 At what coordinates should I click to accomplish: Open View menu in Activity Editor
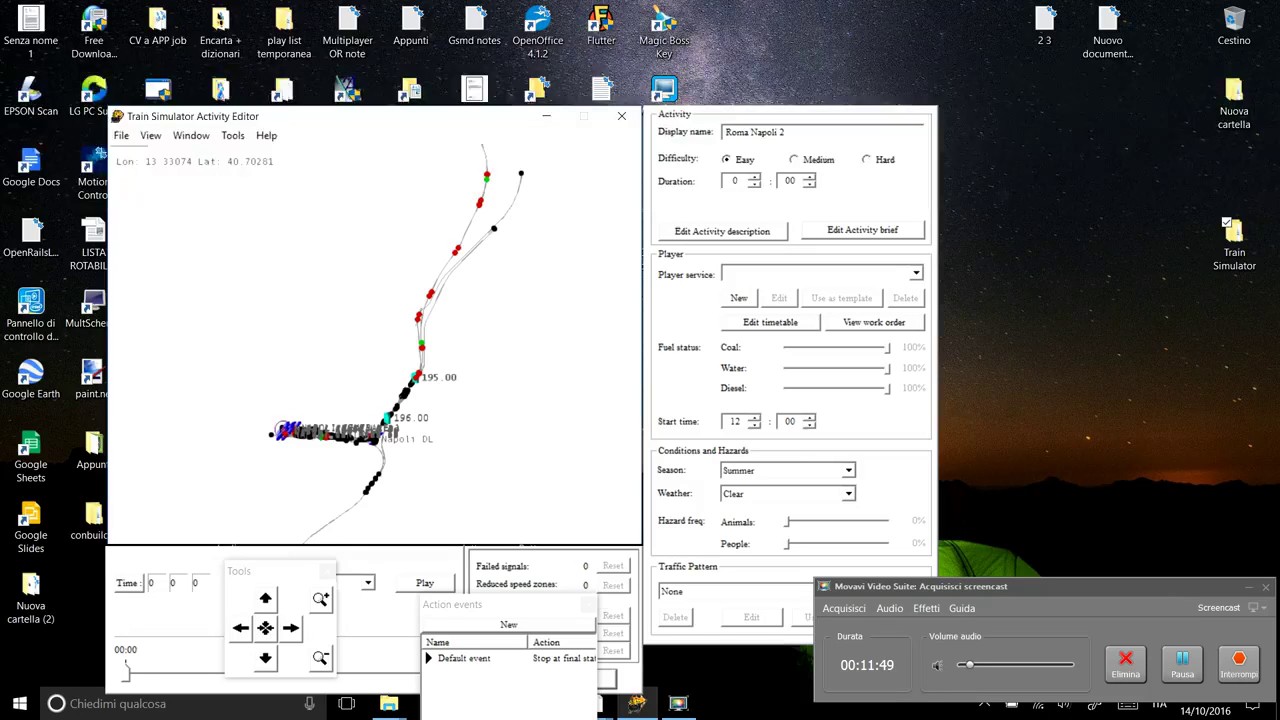pos(150,135)
